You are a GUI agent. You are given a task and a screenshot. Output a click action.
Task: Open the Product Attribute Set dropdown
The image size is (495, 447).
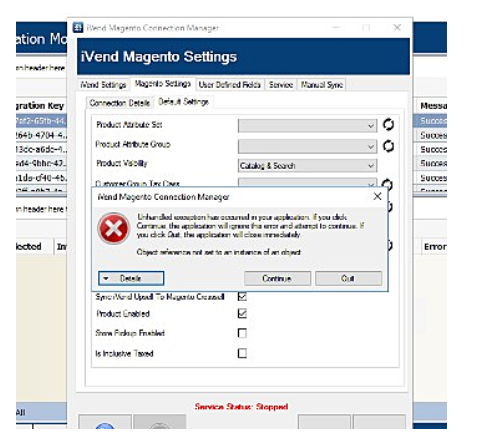(307, 126)
